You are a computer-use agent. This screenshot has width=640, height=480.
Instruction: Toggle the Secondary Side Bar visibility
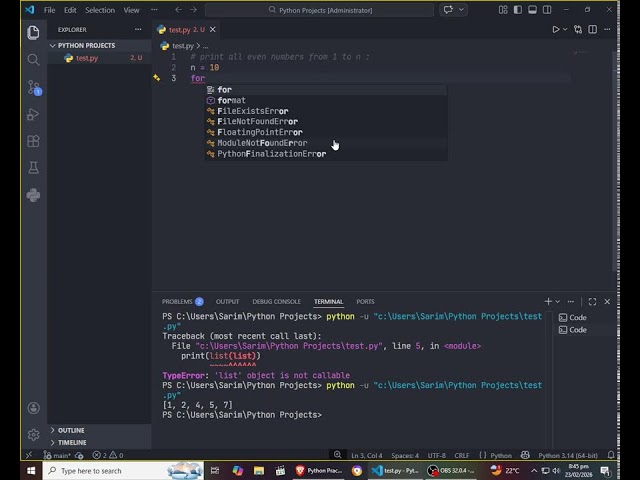tap(547, 10)
